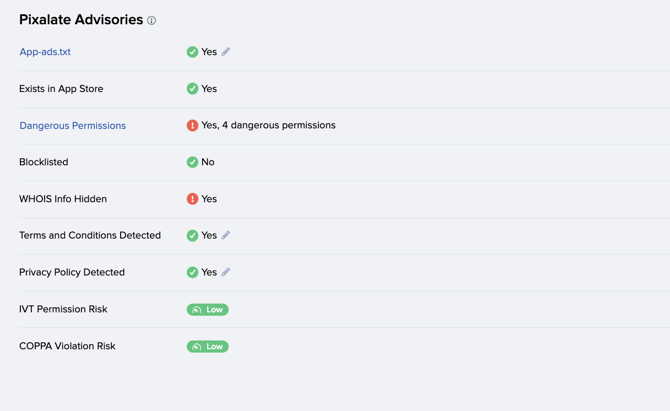Click red alert icon beside WHOIS Info Hidden
Image resolution: width=670 pixels, height=411 pixels.
tap(192, 199)
